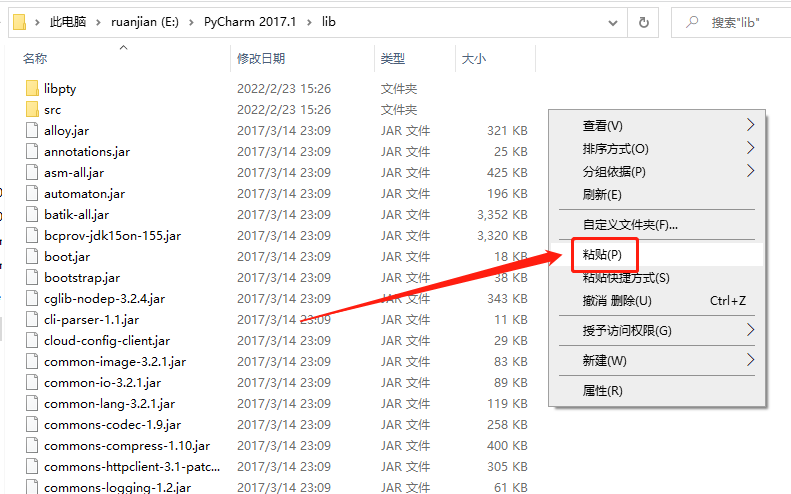Navigate to ruanjian (E:) breadcrumb
The width and height of the screenshot is (791, 494).
click(x=145, y=22)
